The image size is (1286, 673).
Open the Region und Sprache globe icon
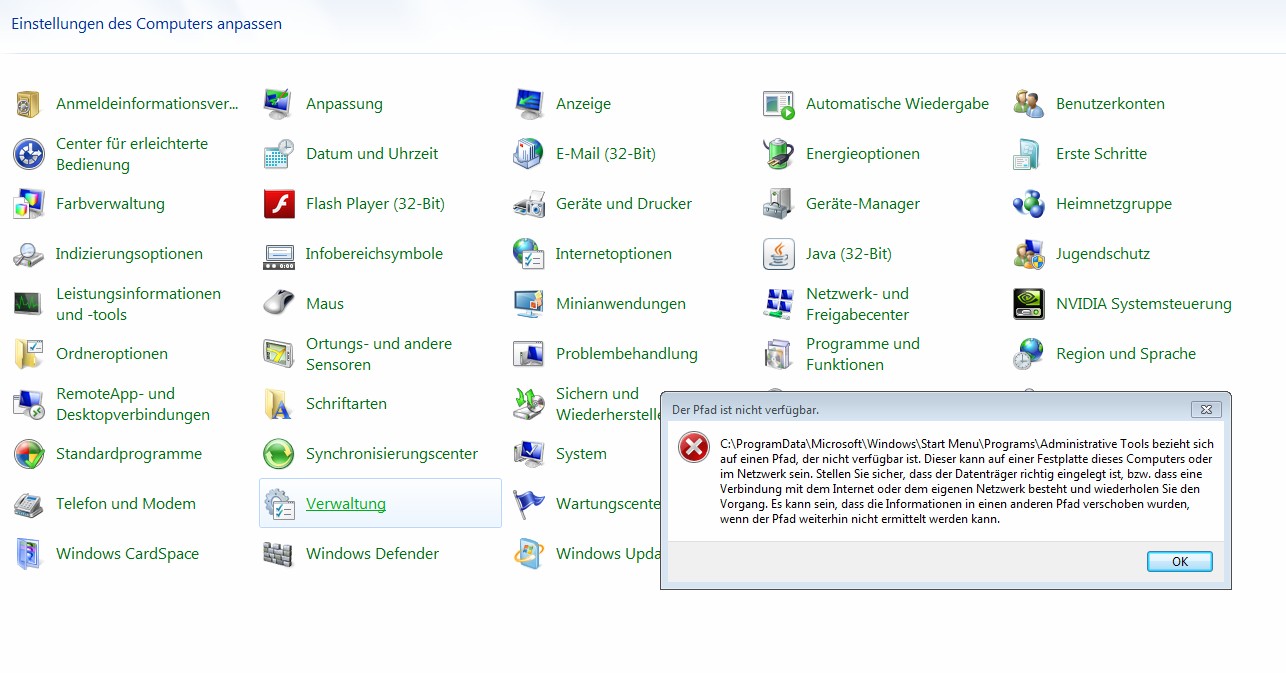(x=1028, y=353)
